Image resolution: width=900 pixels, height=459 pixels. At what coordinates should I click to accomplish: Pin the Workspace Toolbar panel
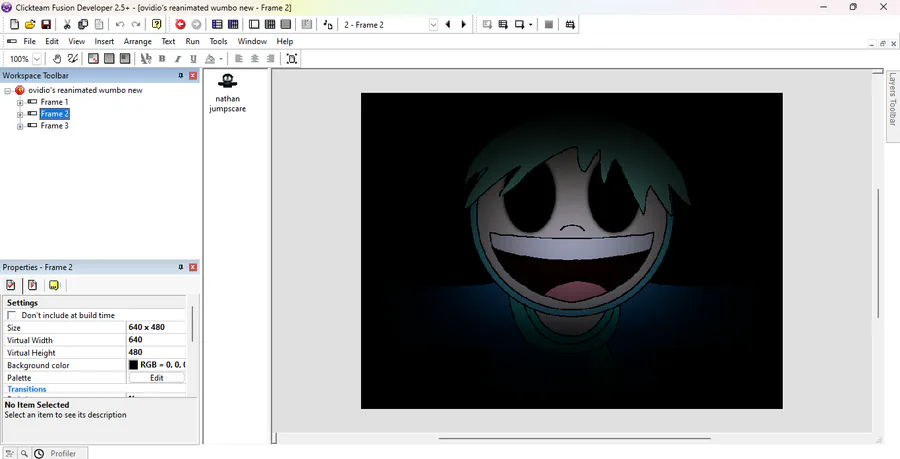(x=180, y=76)
